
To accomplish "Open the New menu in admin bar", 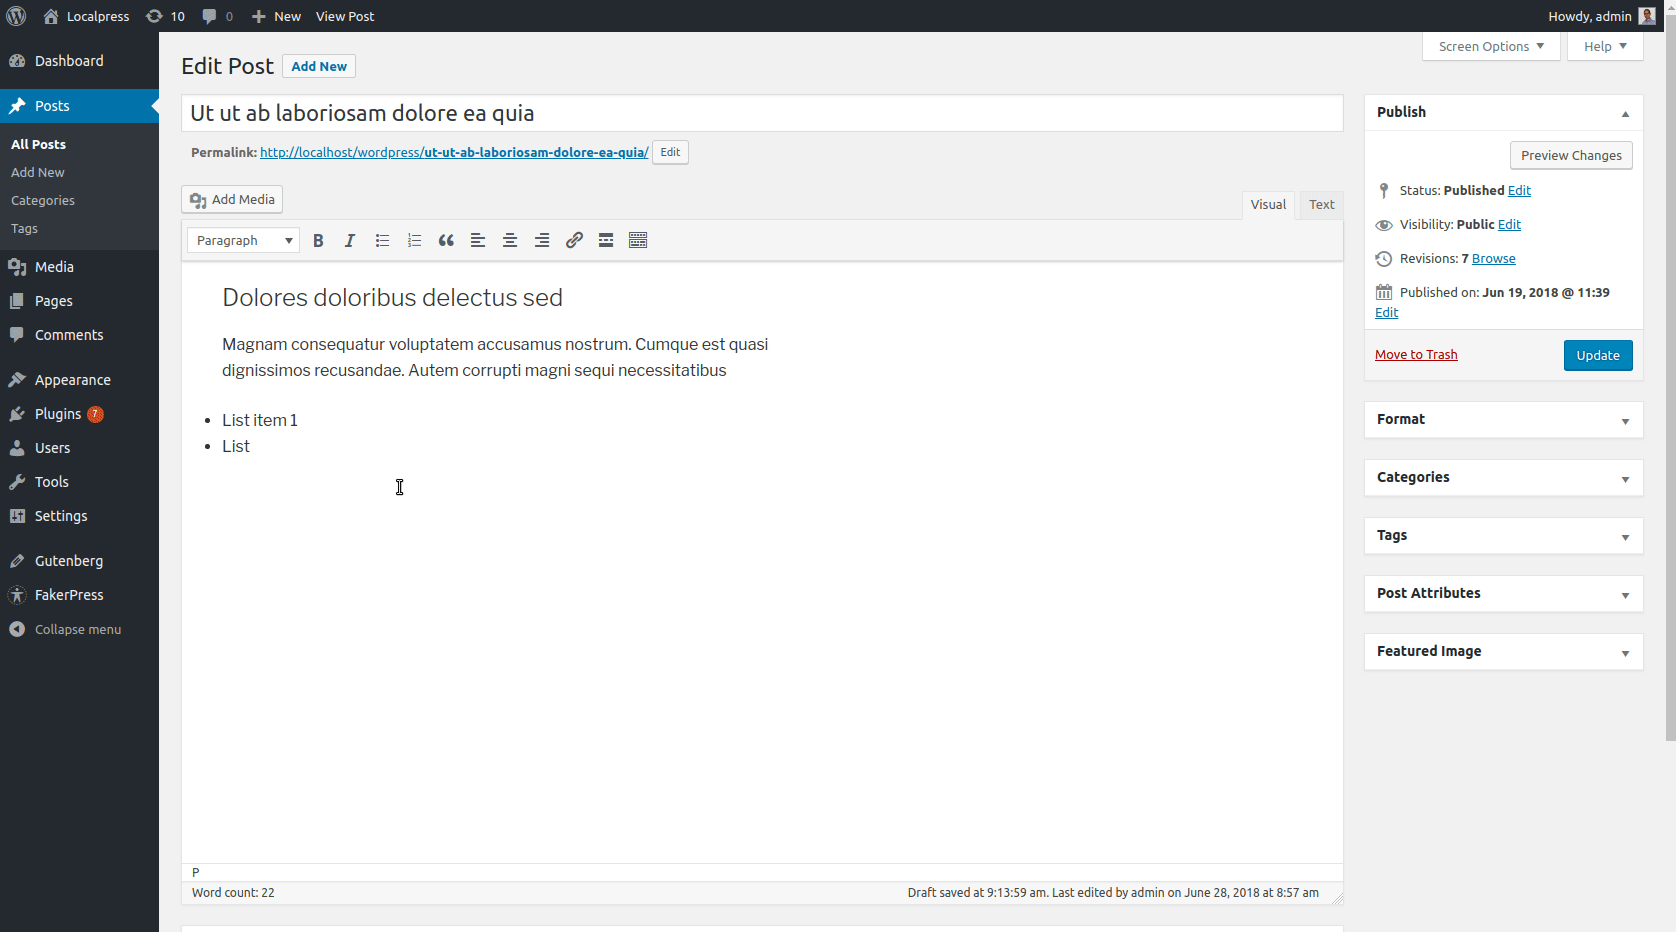I will point(276,16).
